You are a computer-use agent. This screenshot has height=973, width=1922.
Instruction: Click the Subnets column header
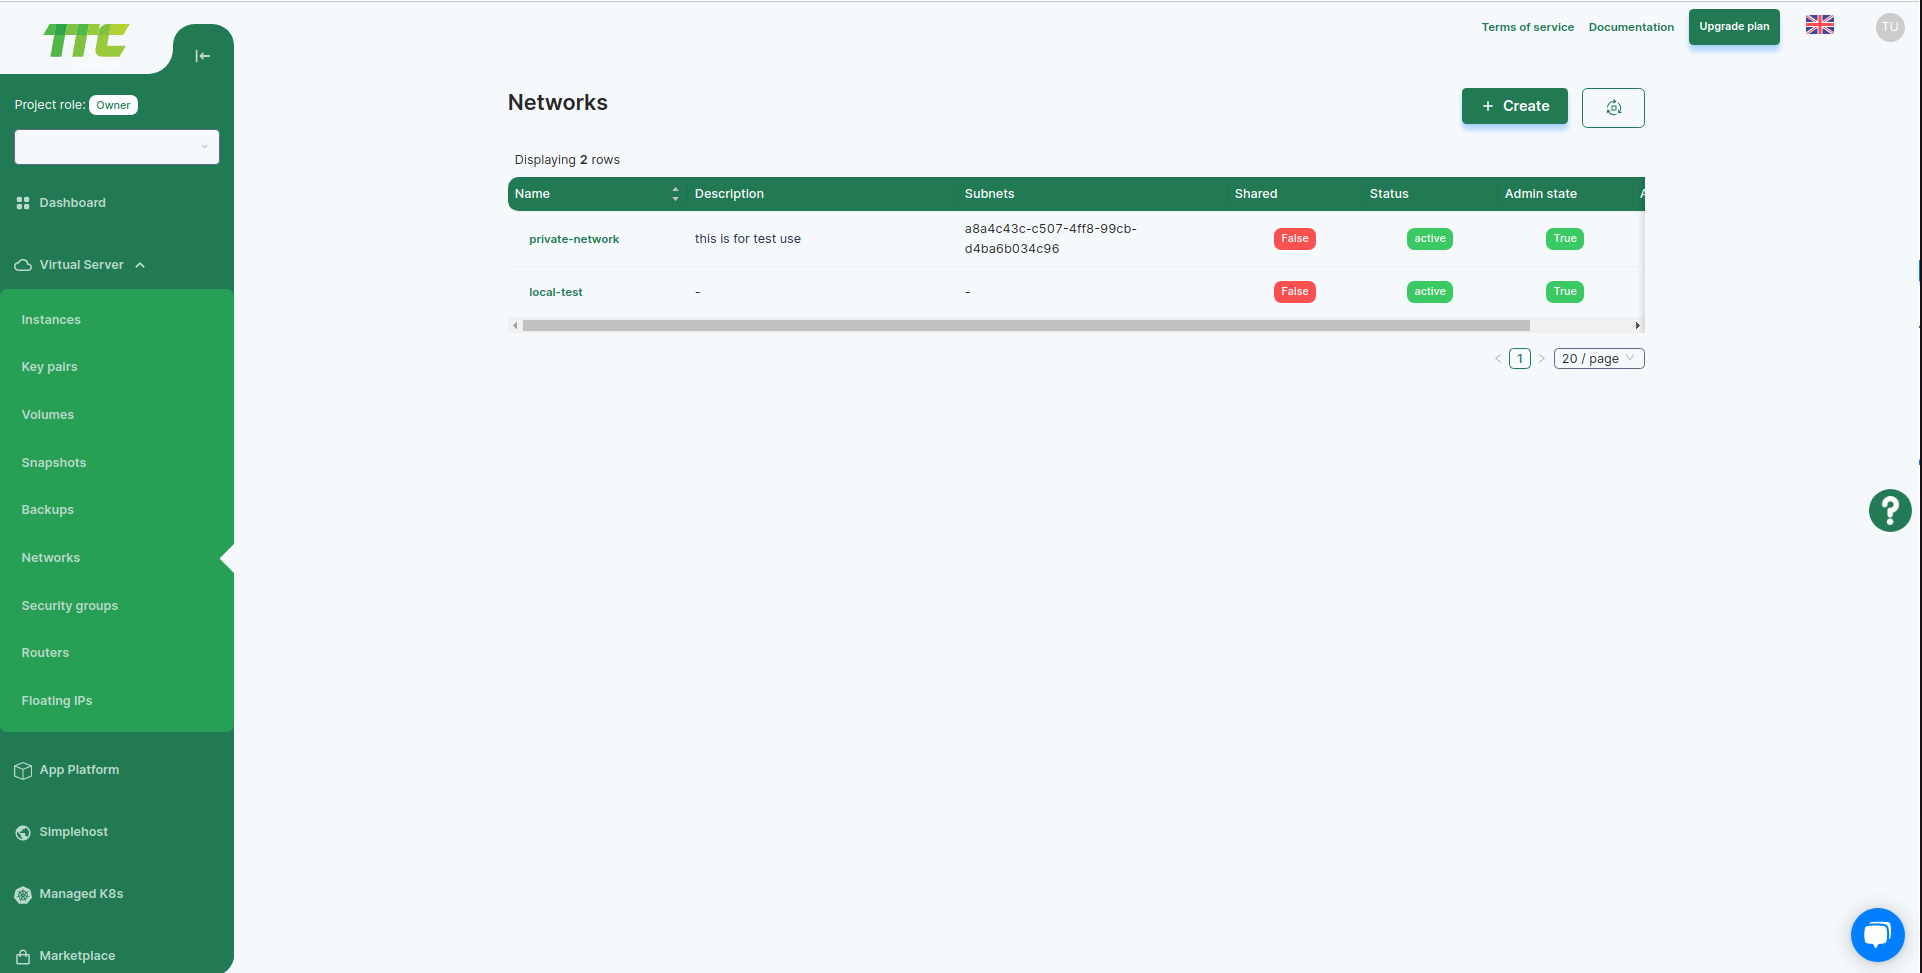[990, 194]
